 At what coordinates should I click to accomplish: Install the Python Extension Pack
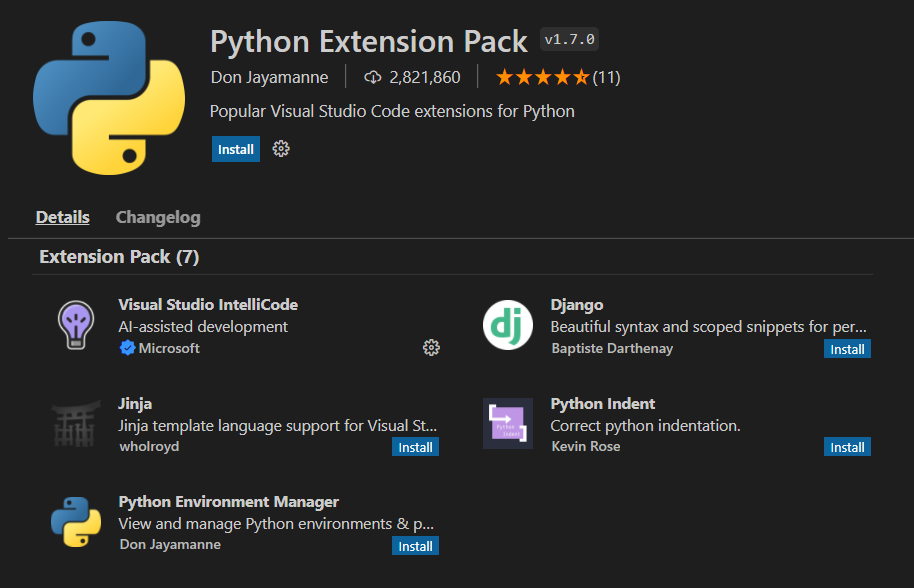[235, 149]
